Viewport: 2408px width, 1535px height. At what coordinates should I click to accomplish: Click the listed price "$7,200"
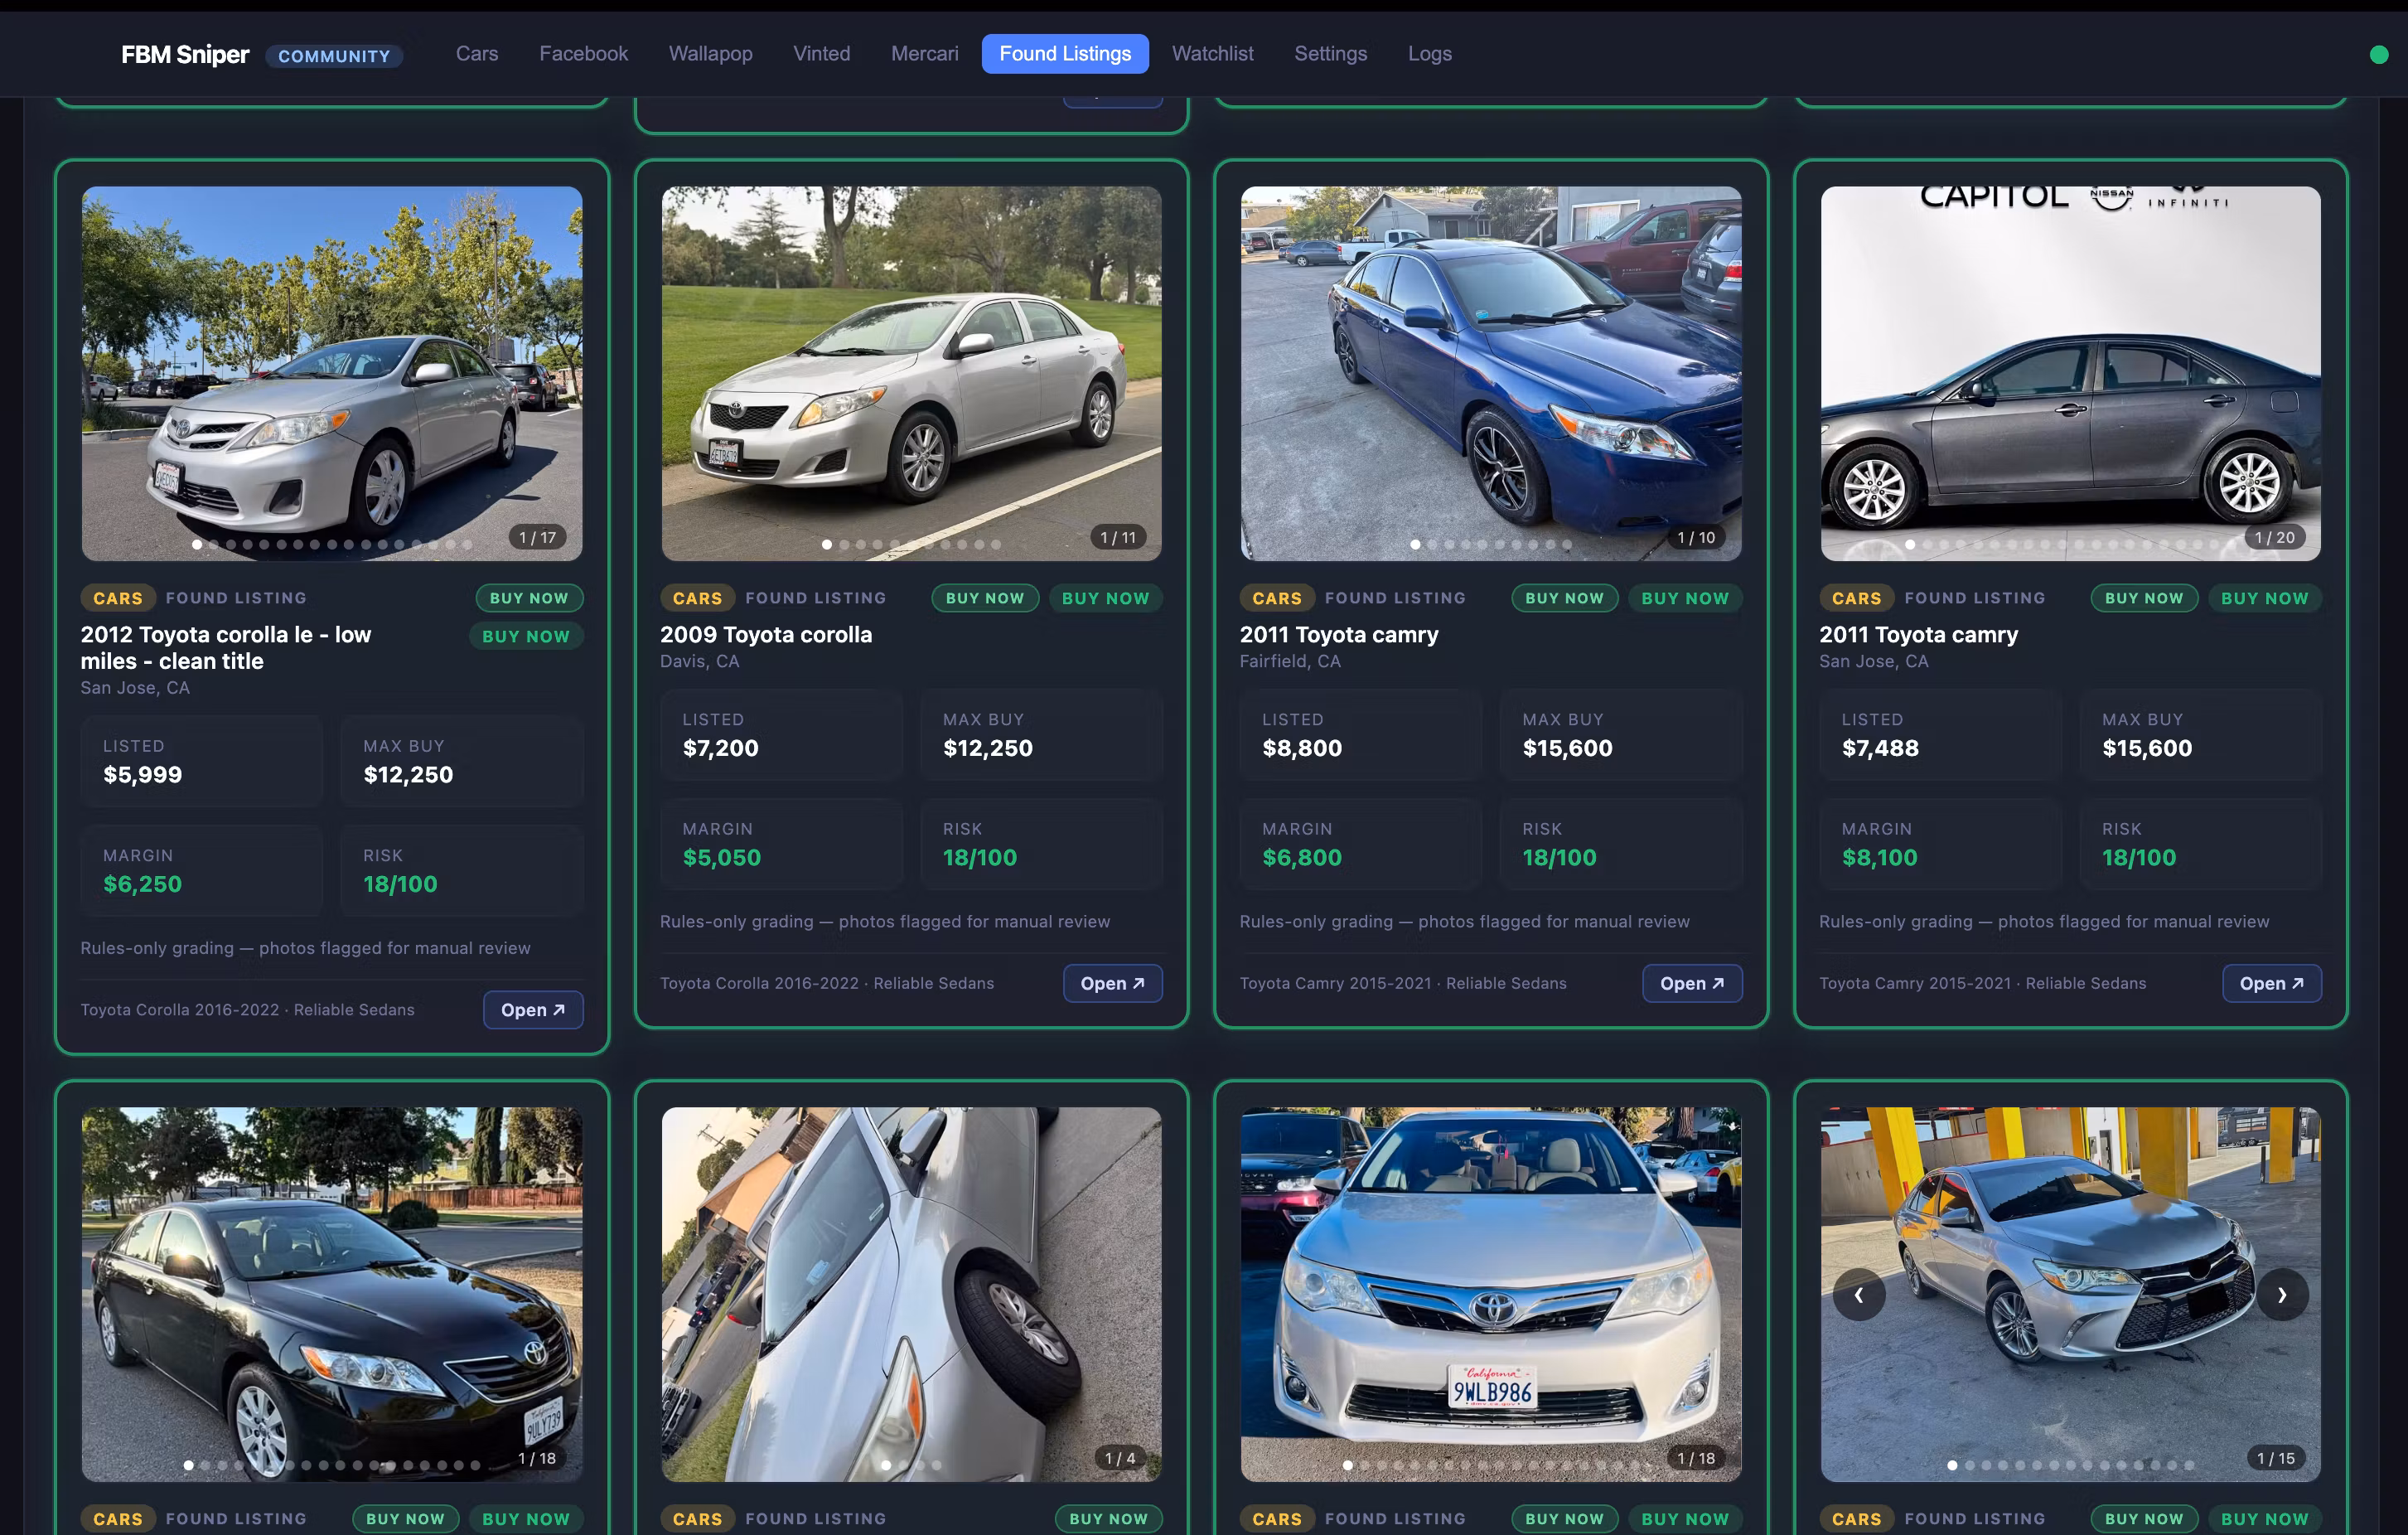pyautogui.click(x=721, y=748)
